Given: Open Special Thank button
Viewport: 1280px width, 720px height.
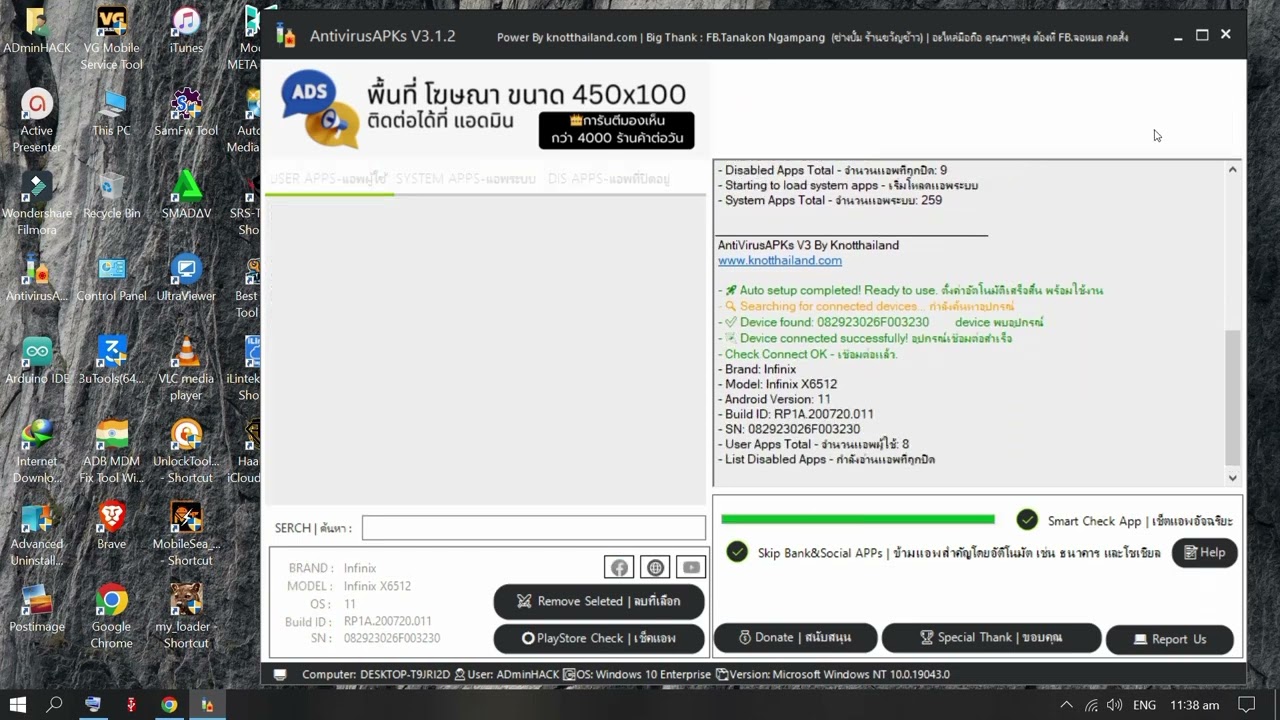Looking at the screenshot, I should [x=991, y=638].
